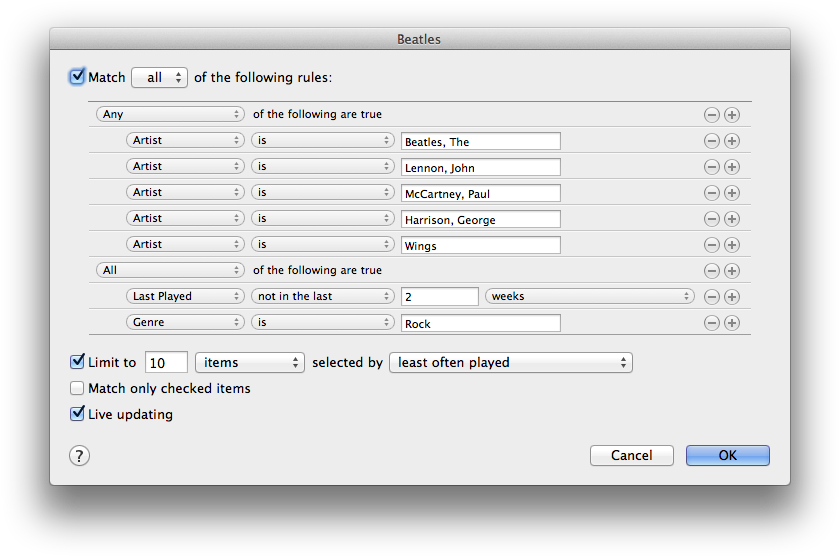Add a rule after the Any group
Viewport: 839px width, 556px height.
pyautogui.click(x=732, y=115)
